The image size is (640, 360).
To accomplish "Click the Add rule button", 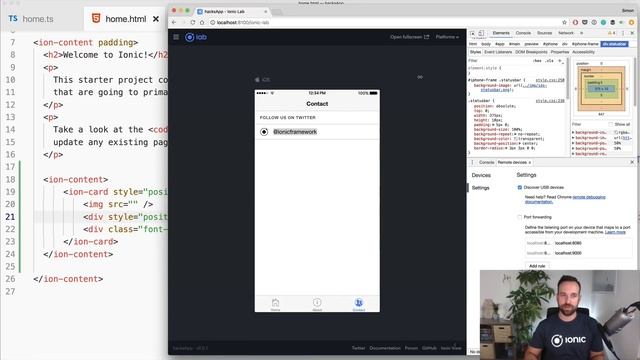I will tap(537, 266).
